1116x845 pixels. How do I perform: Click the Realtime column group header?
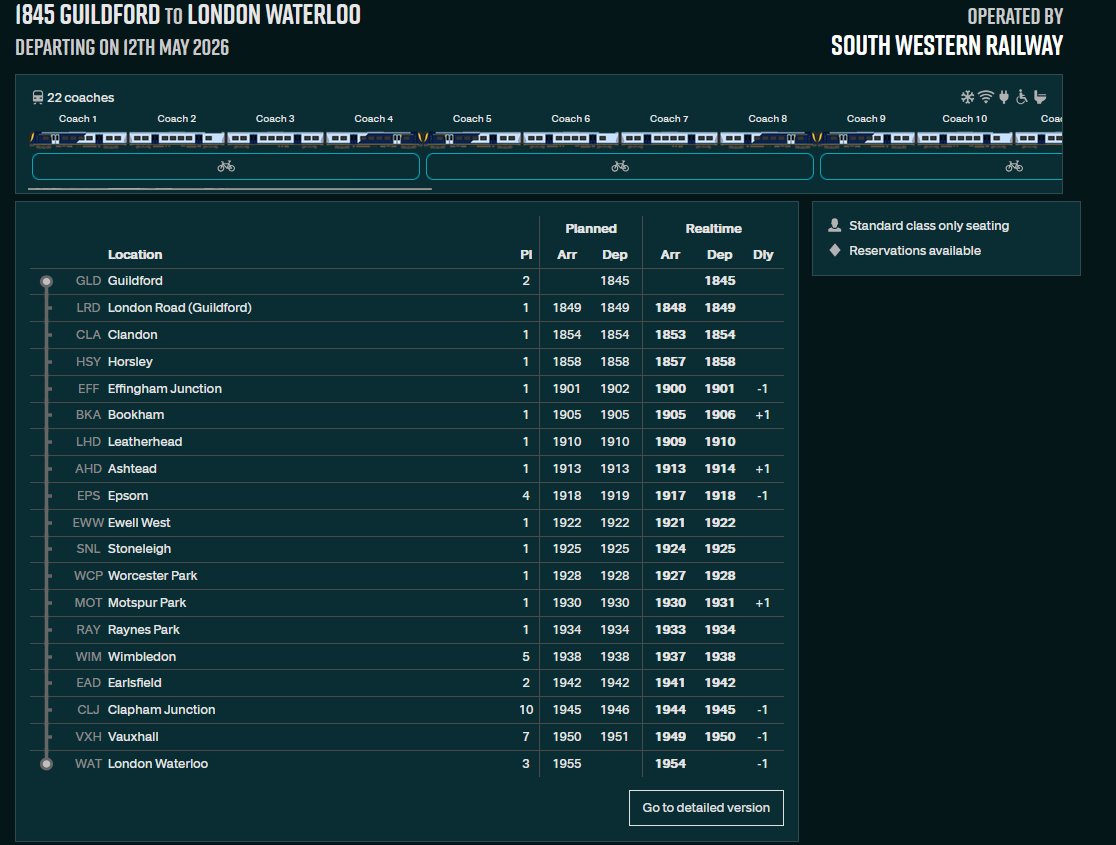(713, 229)
